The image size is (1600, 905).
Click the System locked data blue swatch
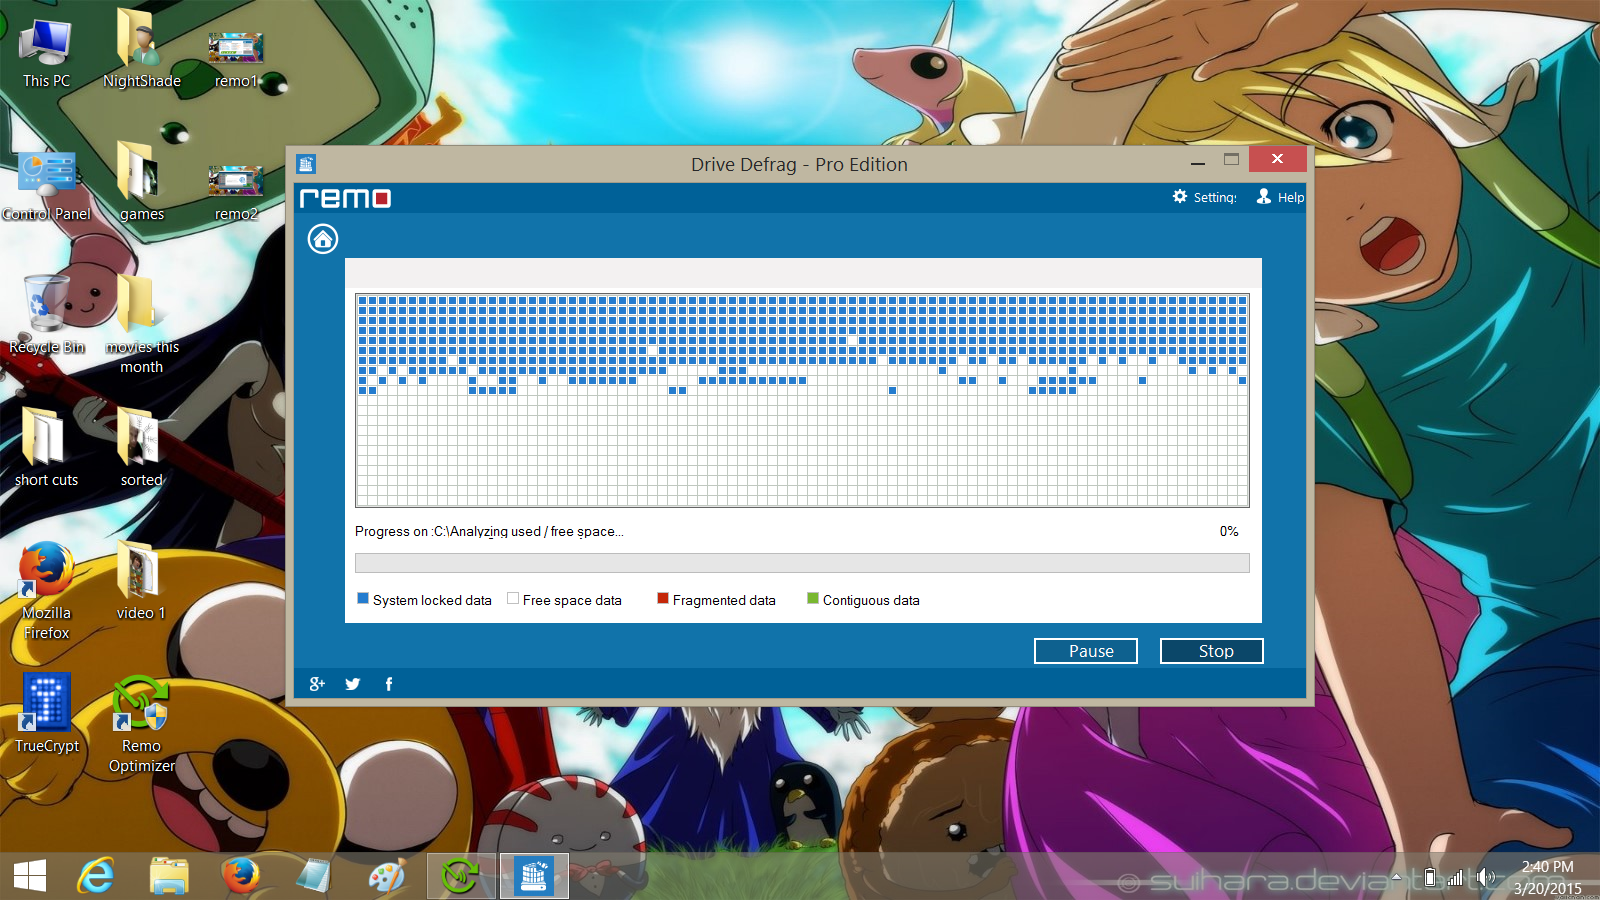point(363,599)
